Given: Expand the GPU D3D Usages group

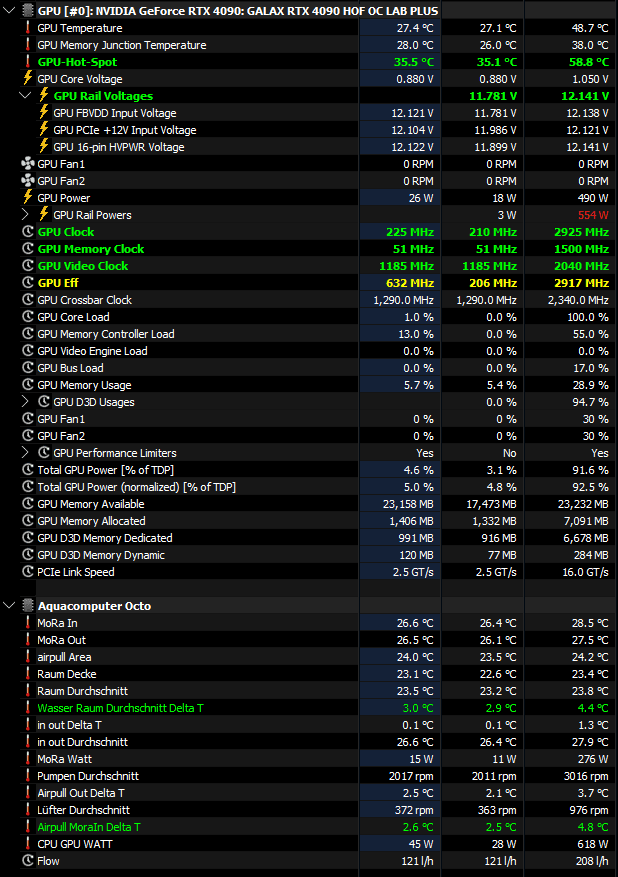Looking at the screenshot, I should tap(25, 402).
